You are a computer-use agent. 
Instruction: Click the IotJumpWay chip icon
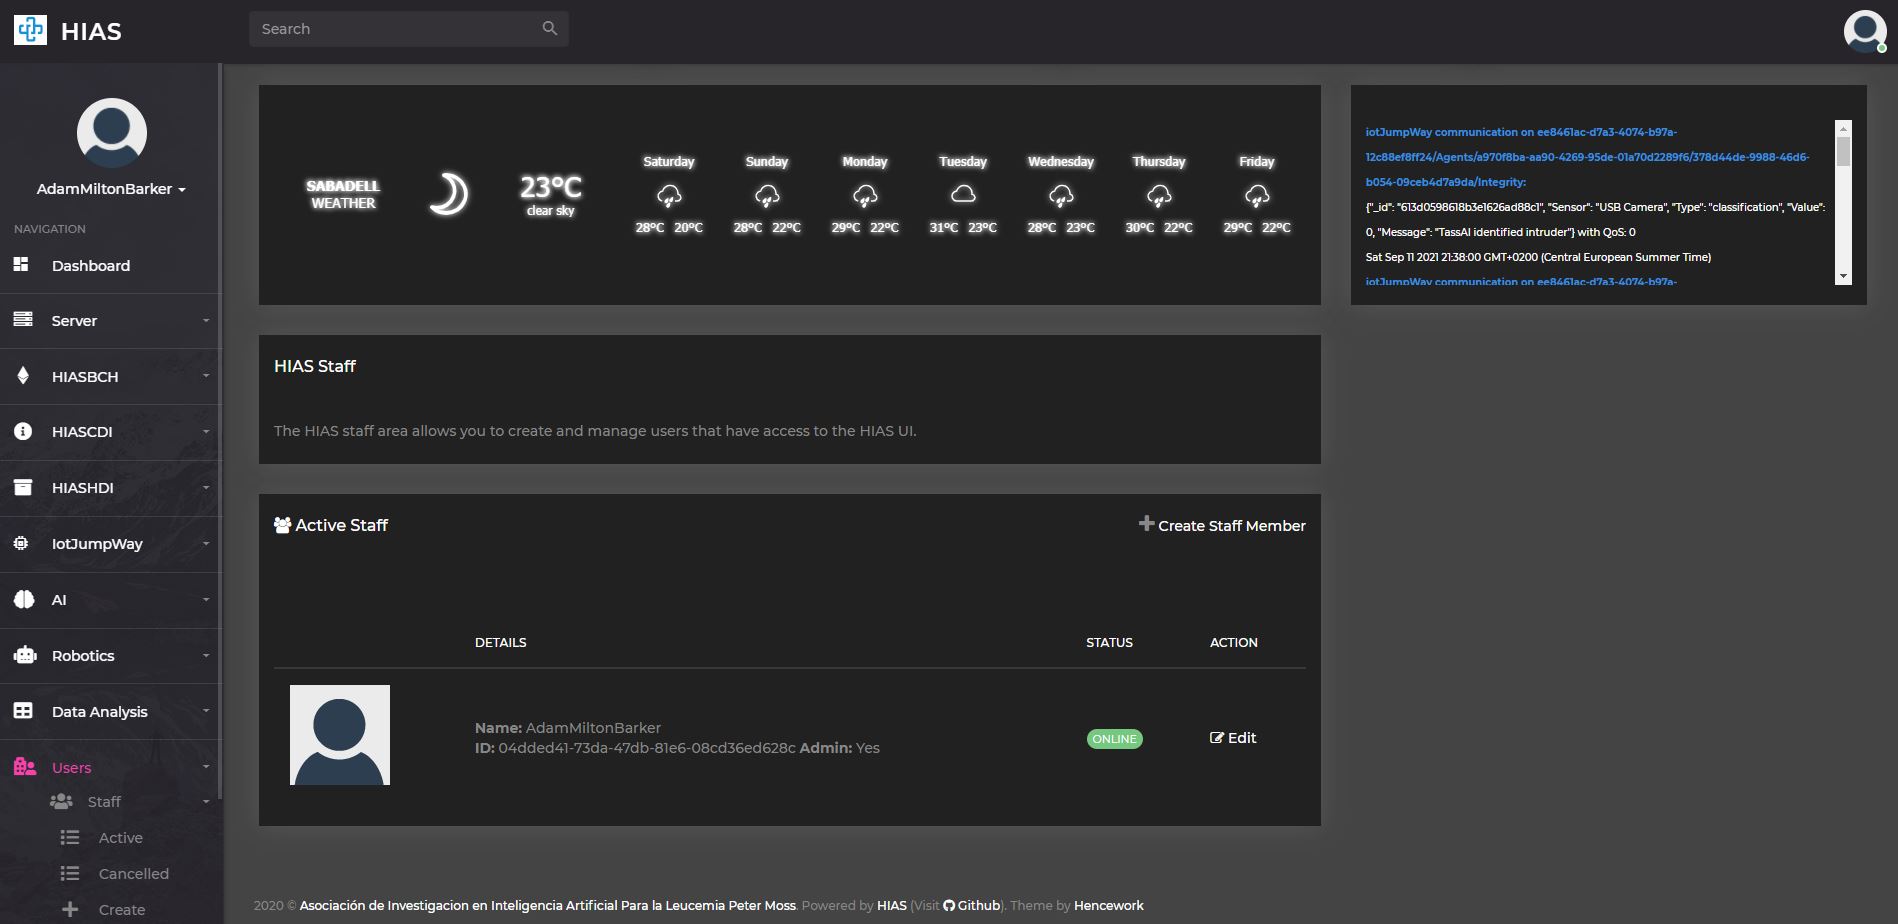pos(21,543)
